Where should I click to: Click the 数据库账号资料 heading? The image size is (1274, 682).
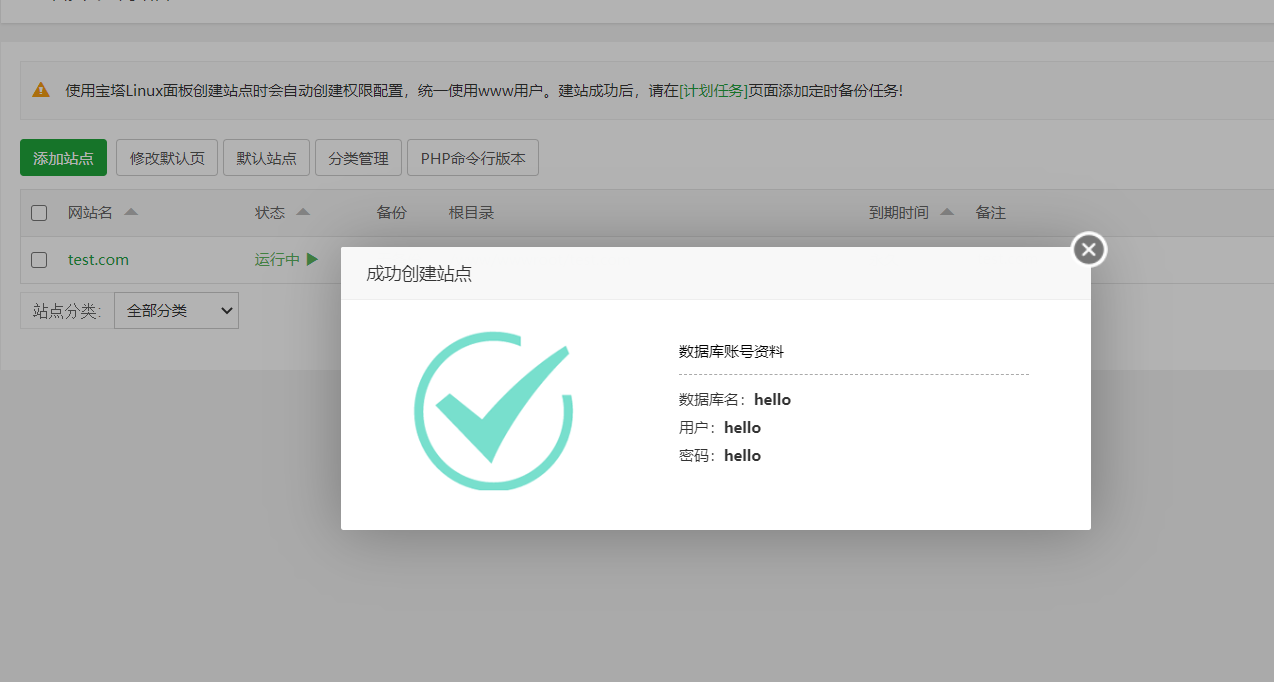tap(731, 352)
